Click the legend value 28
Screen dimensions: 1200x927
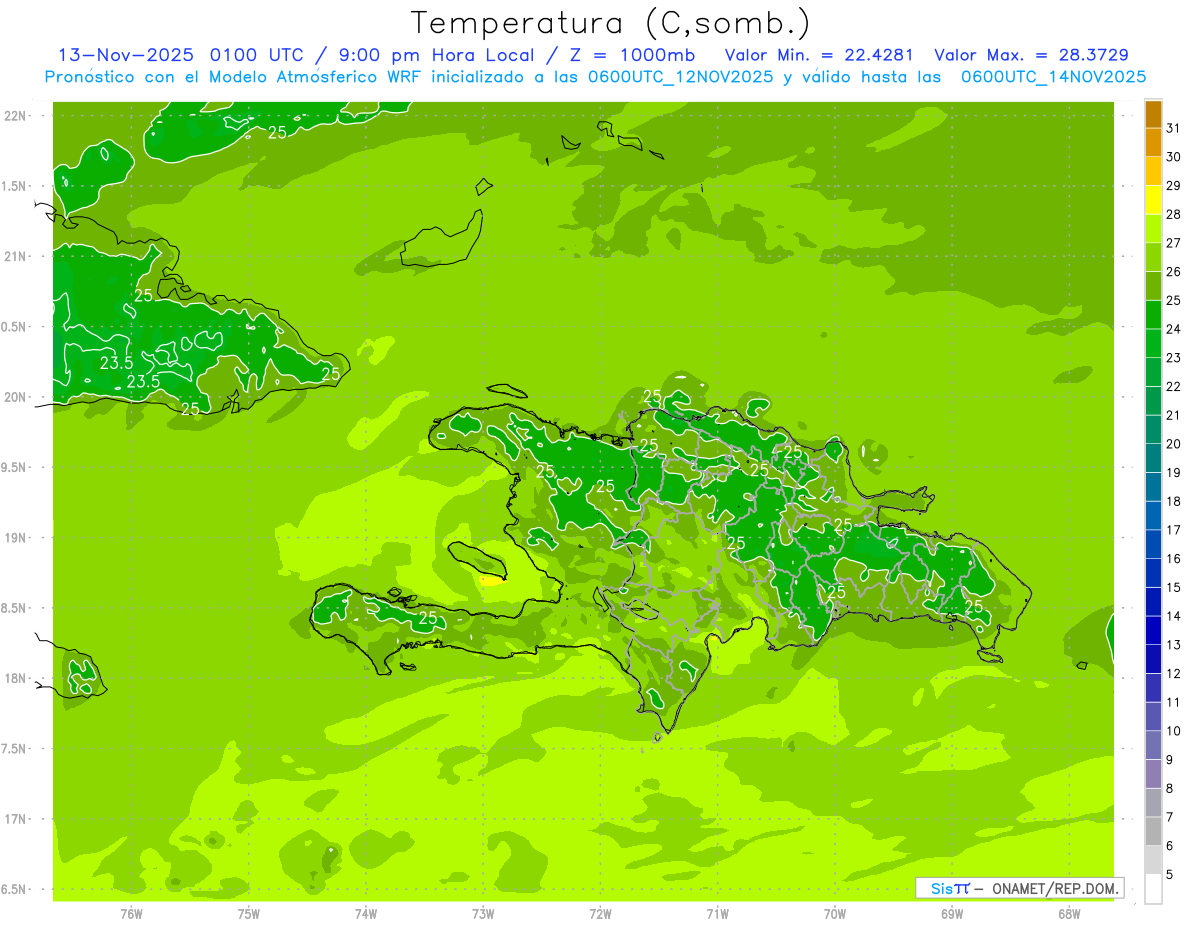(1174, 214)
